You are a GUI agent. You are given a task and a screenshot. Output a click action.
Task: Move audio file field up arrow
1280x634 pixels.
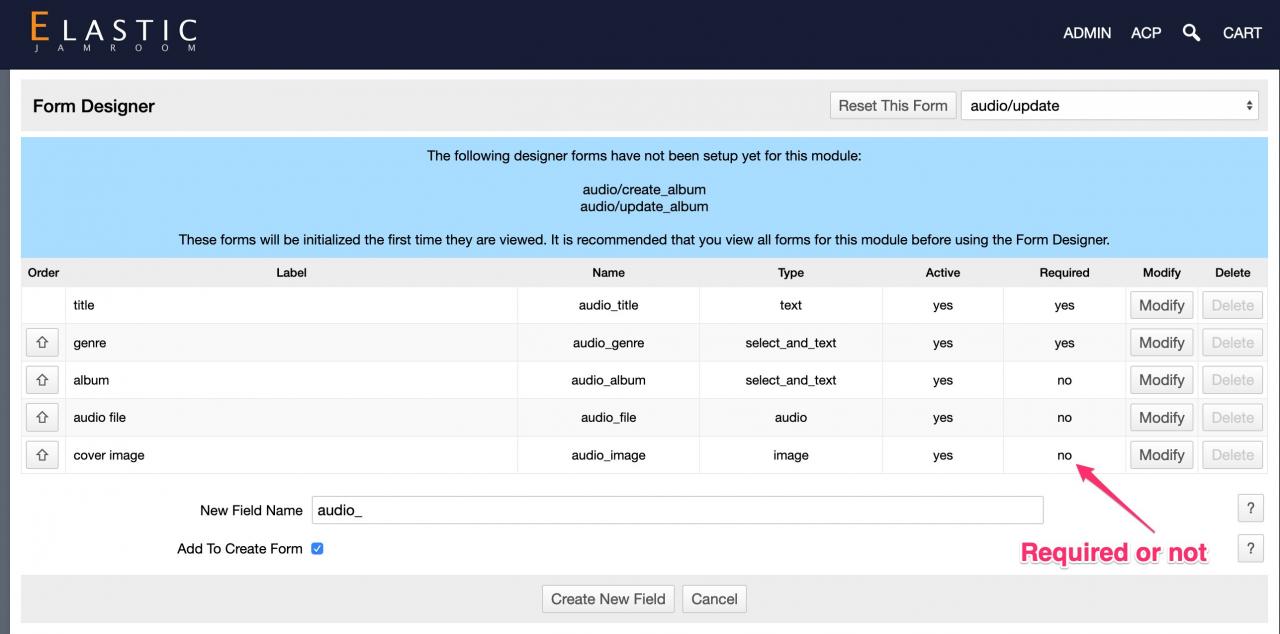pos(42,418)
